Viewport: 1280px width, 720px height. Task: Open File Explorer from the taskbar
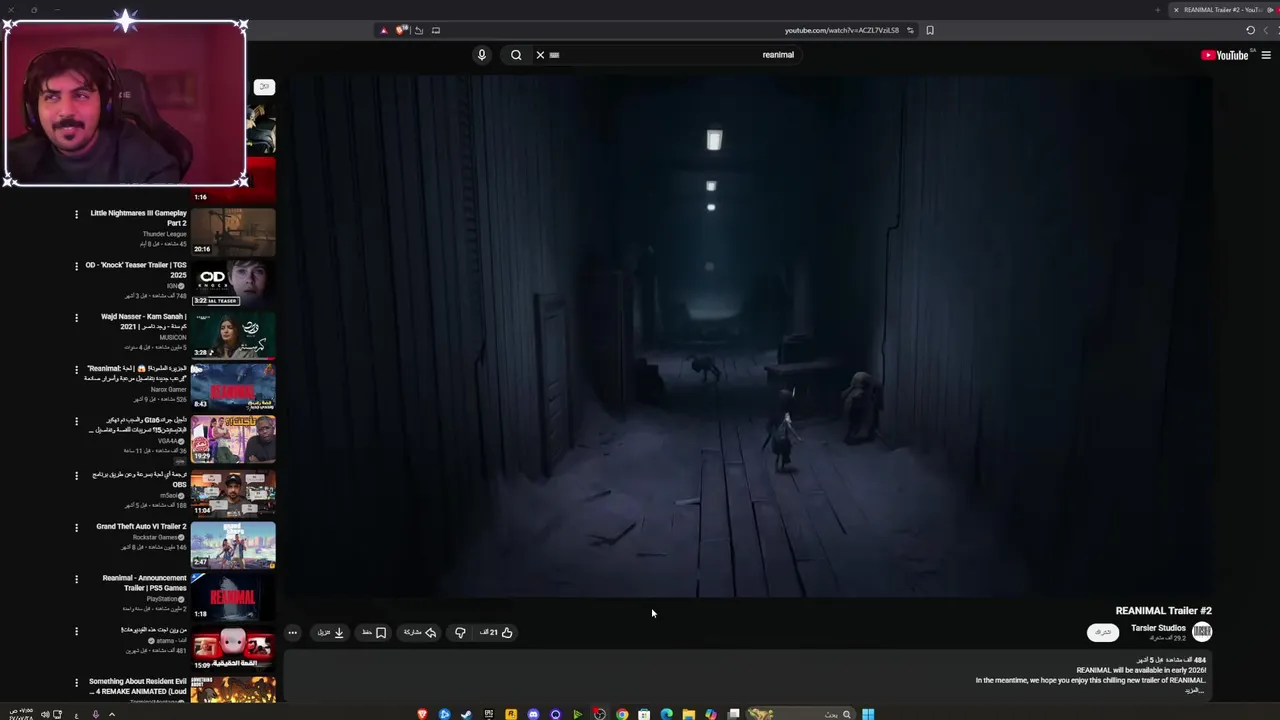click(689, 714)
